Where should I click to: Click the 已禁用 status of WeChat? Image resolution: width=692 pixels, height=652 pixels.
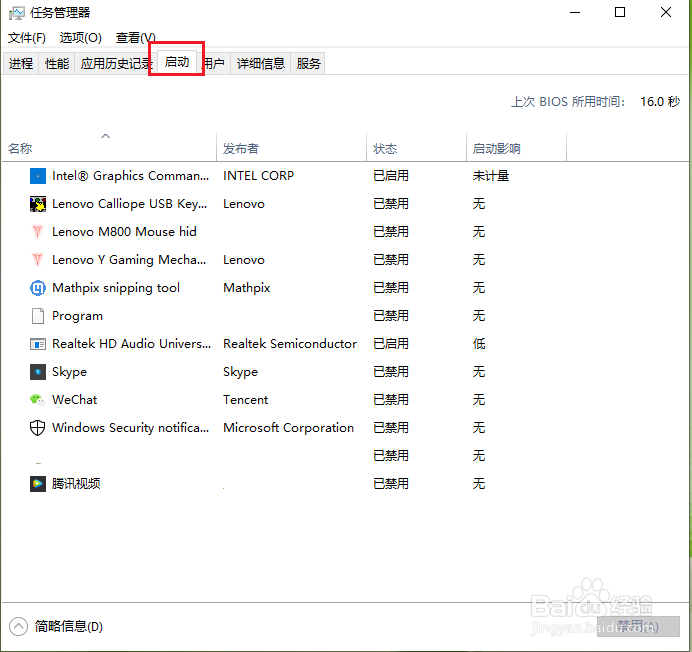[391, 400]
